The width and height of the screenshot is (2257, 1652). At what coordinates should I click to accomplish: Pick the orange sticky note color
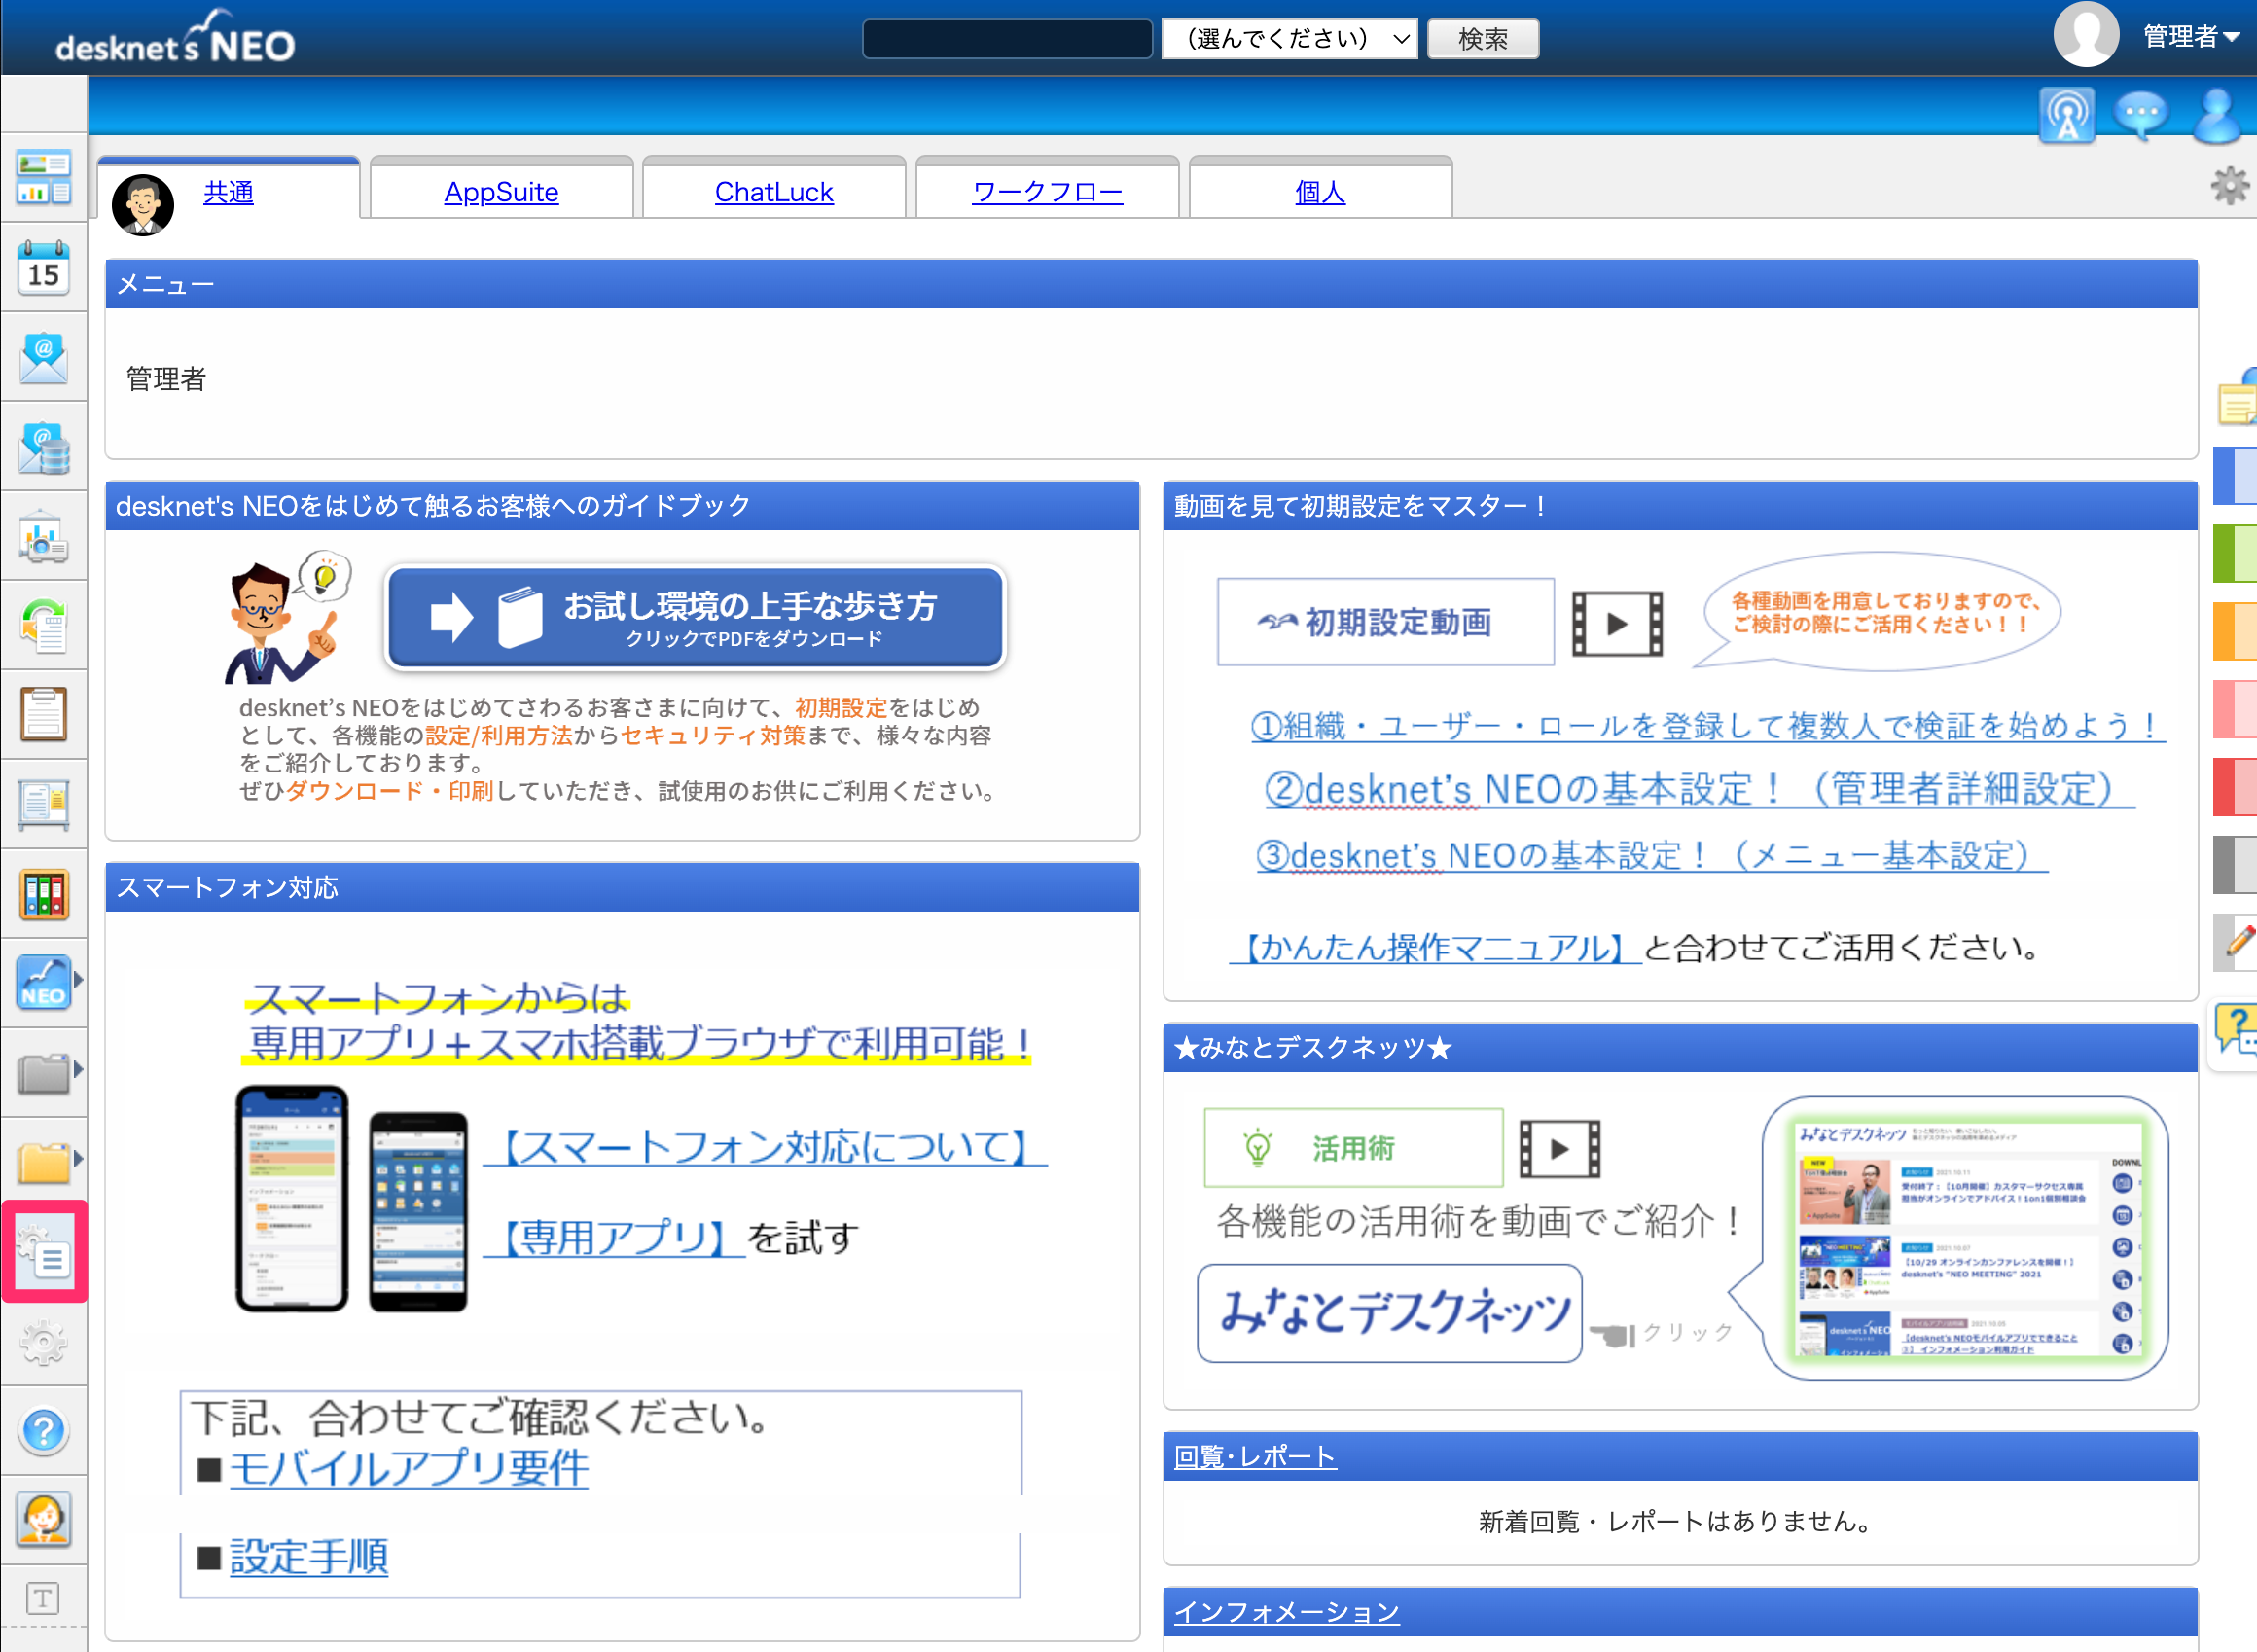2236,631
